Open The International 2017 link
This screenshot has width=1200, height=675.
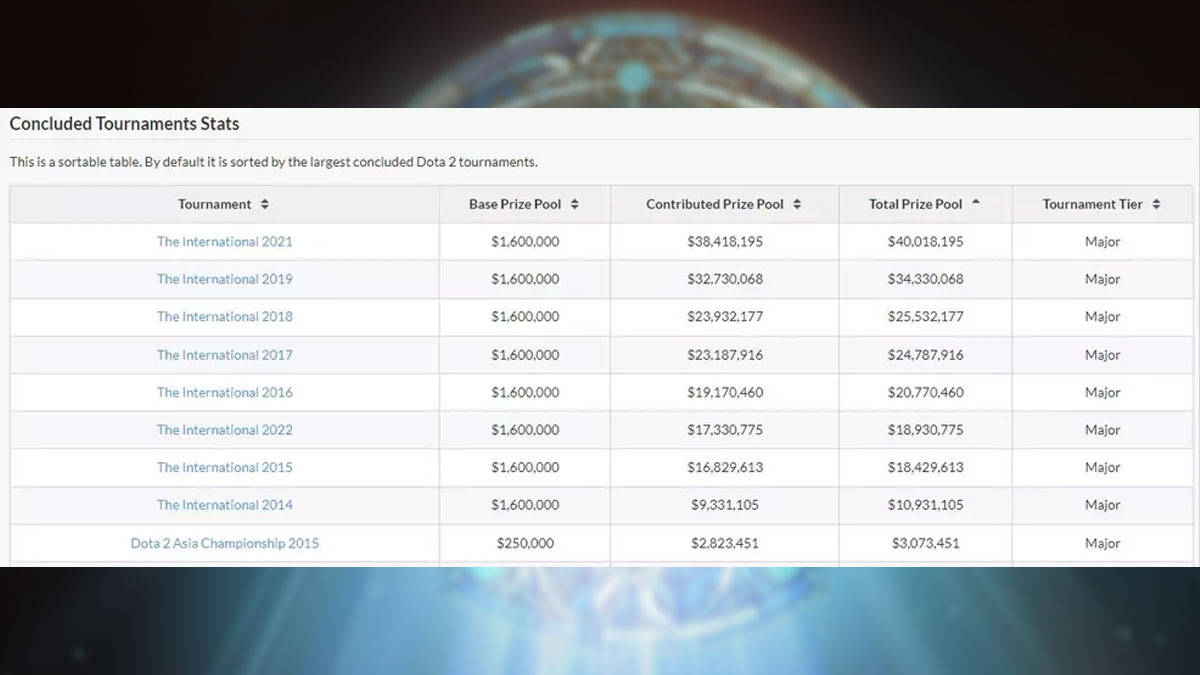pos(225,355)
